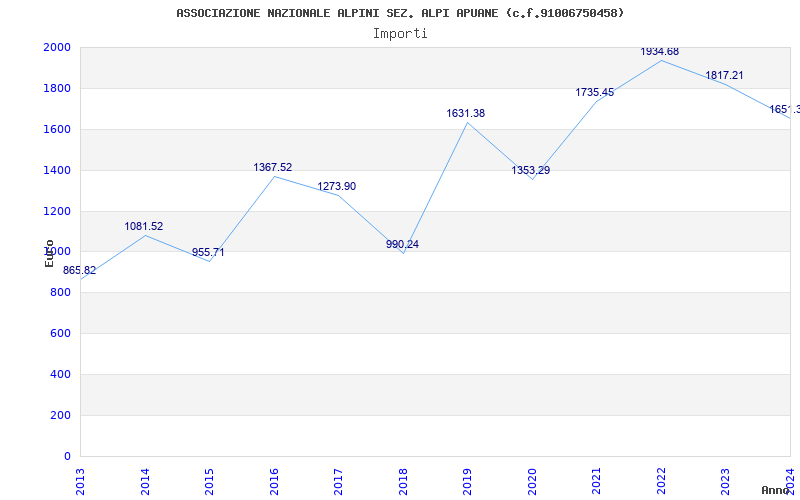Select data label 1367.52

(272, 167)
